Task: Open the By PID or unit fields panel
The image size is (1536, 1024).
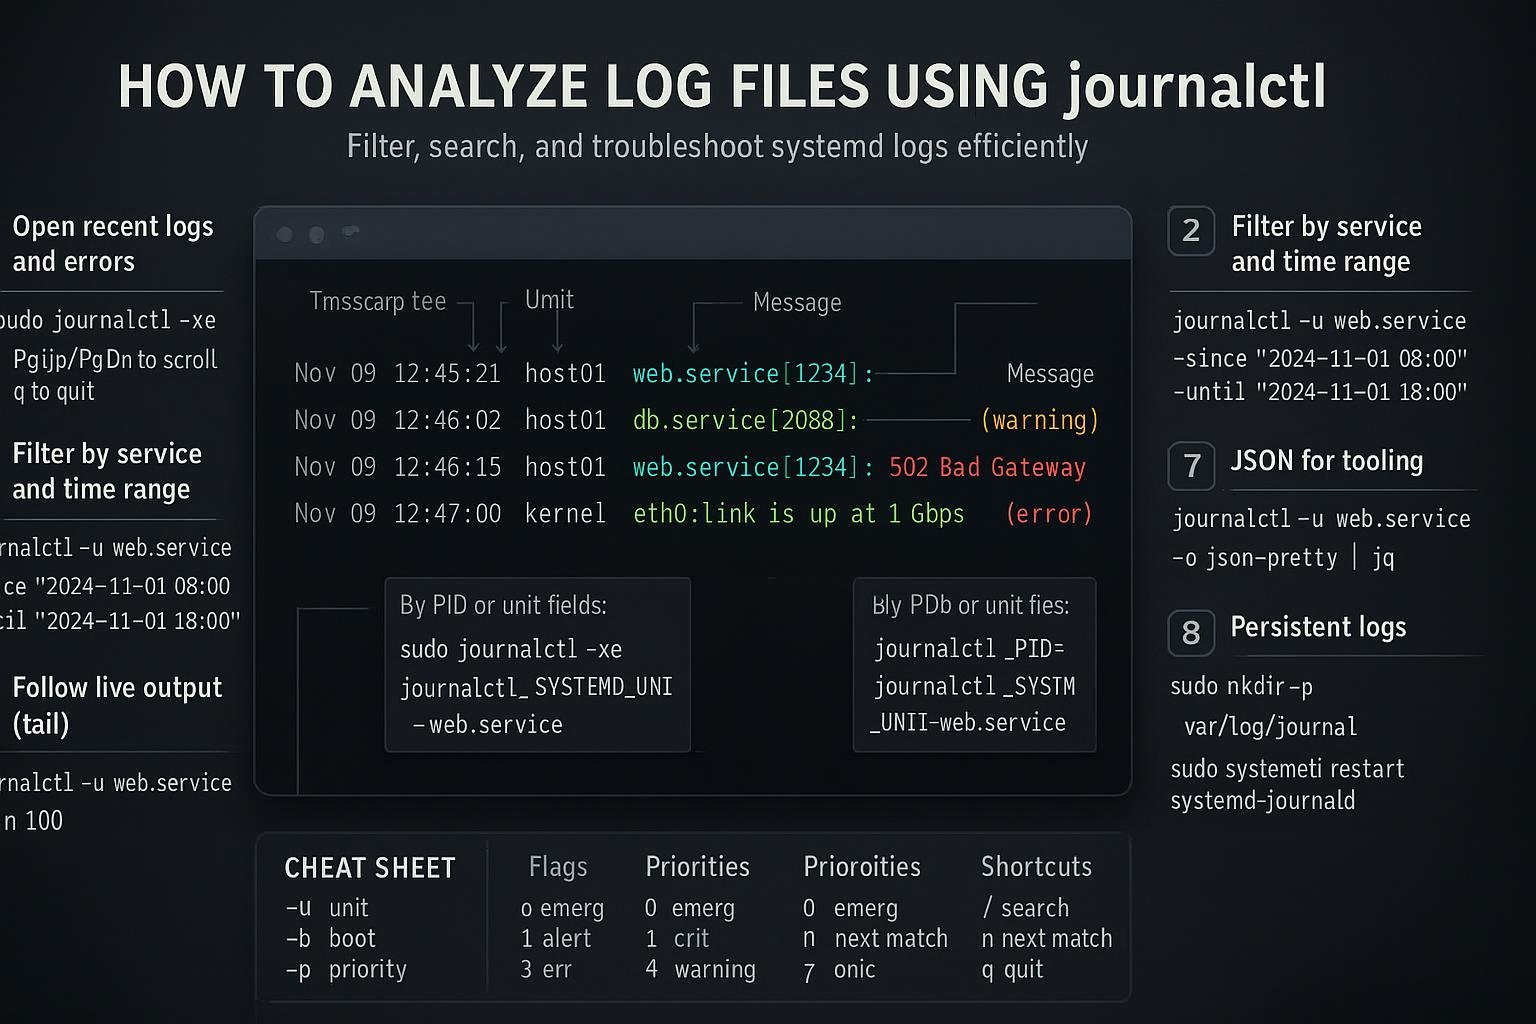Action: [x=537, y=664]
